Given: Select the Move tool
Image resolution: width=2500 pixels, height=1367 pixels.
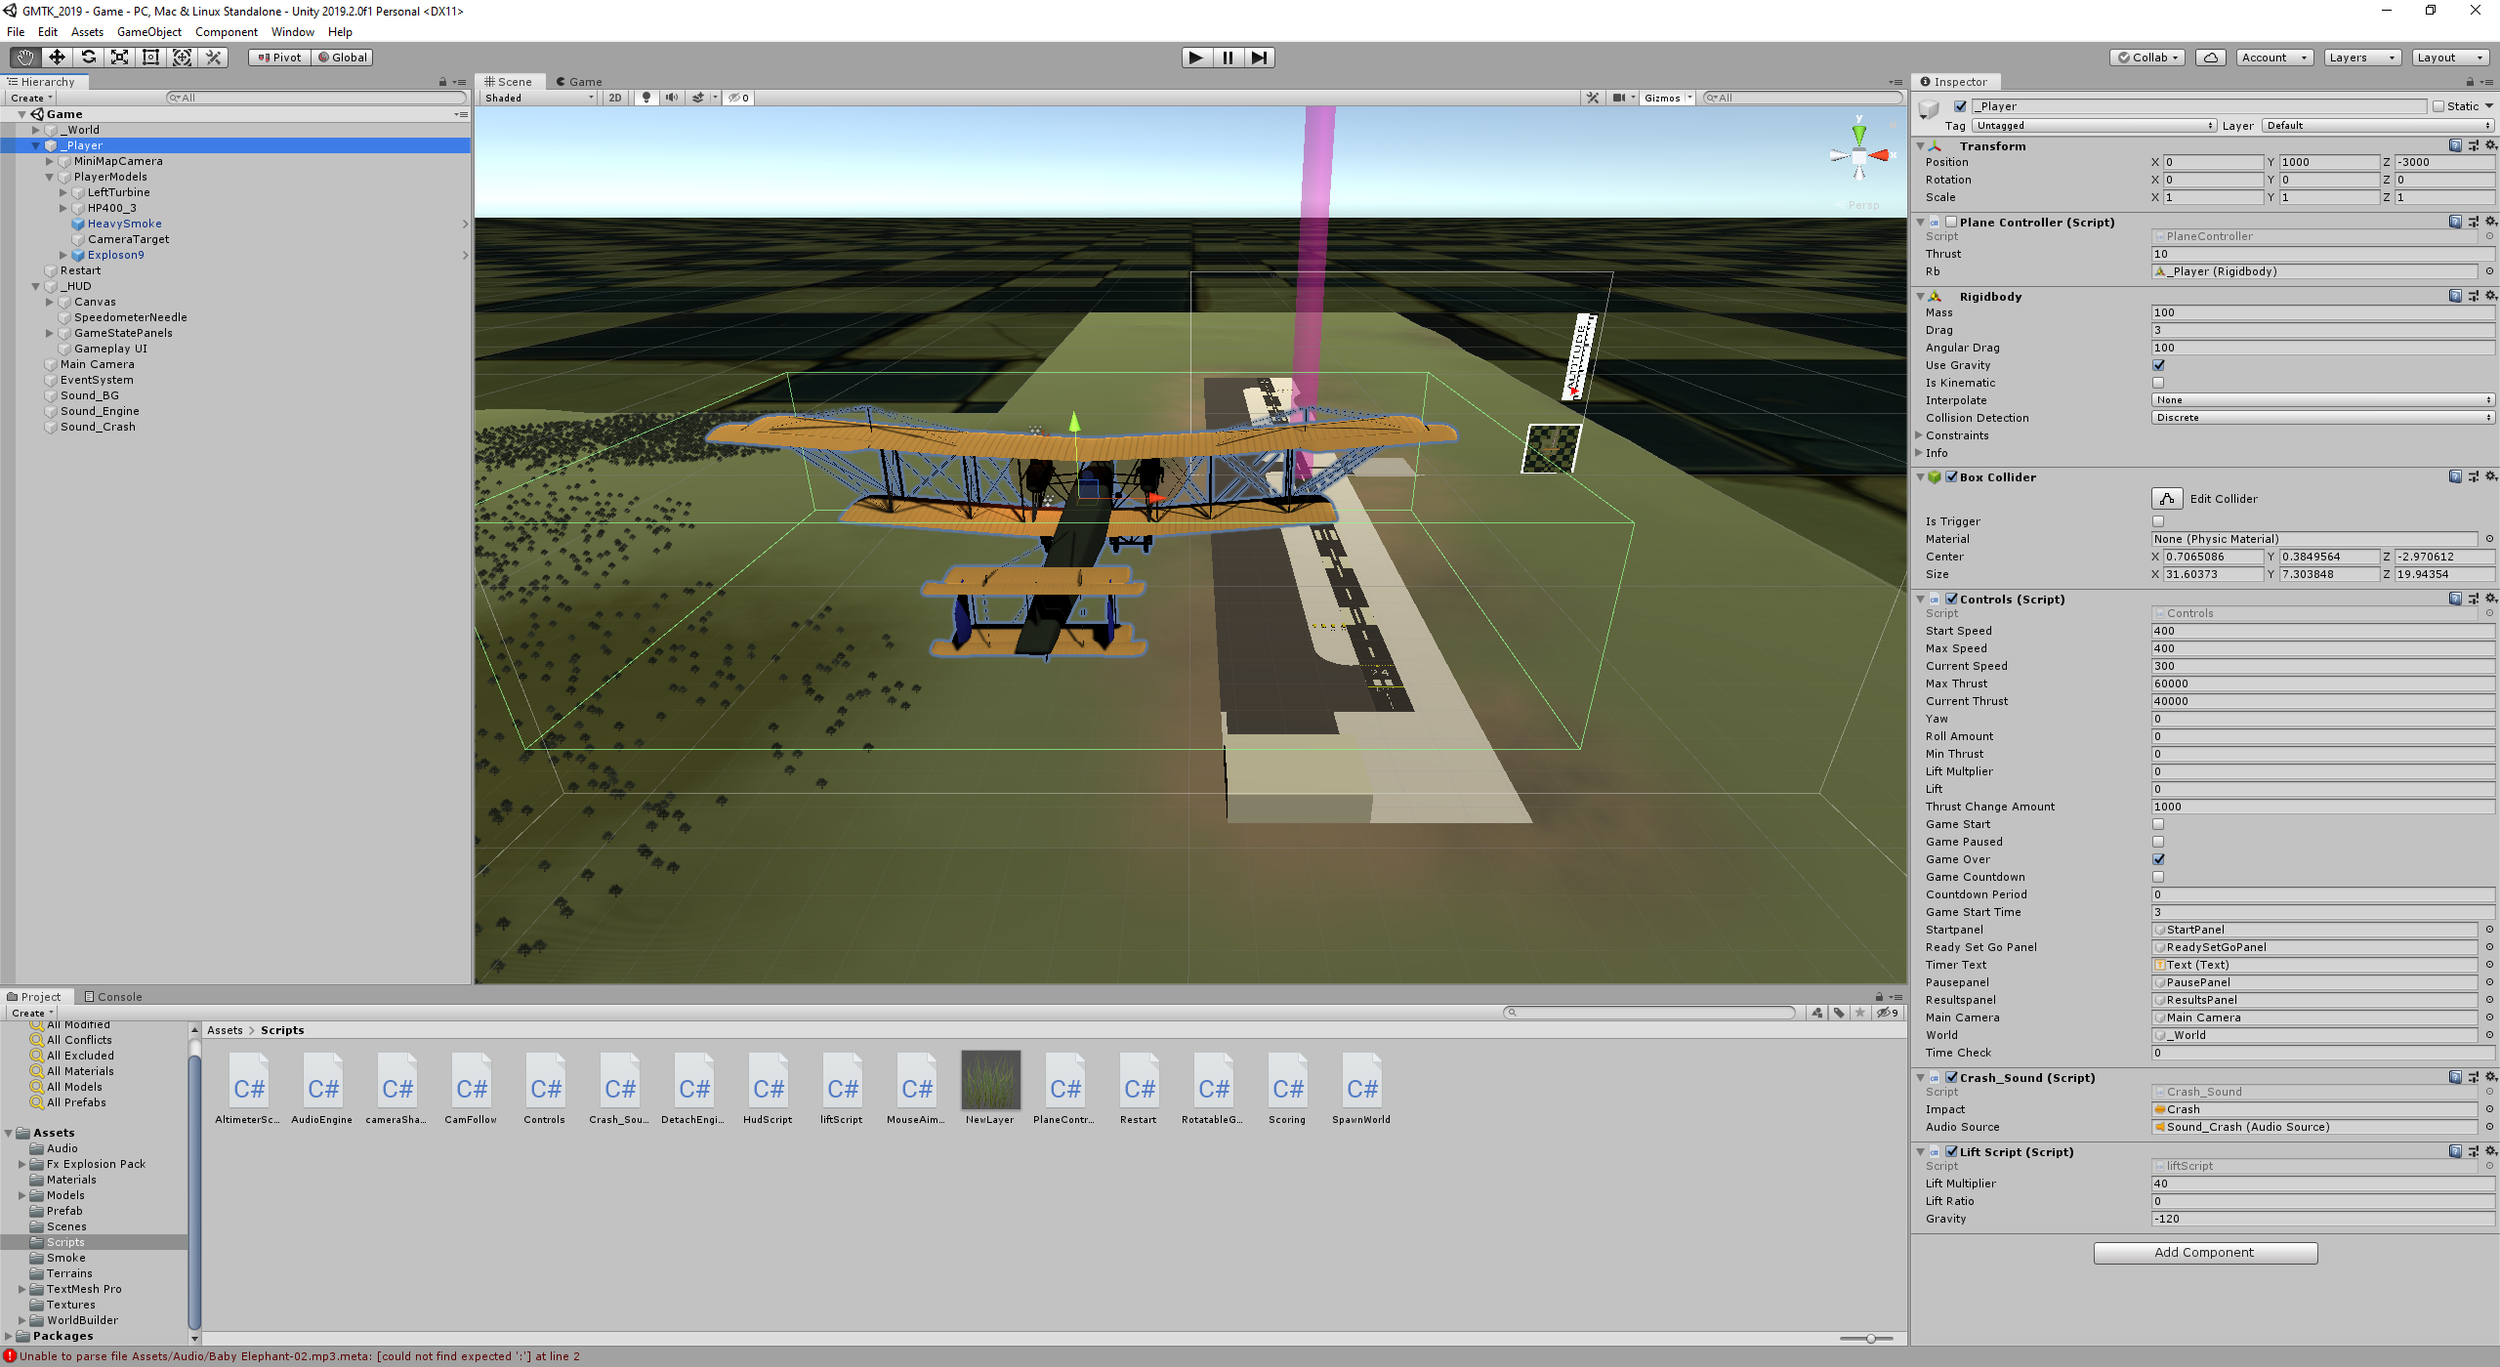Looking at the screenshot, I should click(x=57, y=57).
